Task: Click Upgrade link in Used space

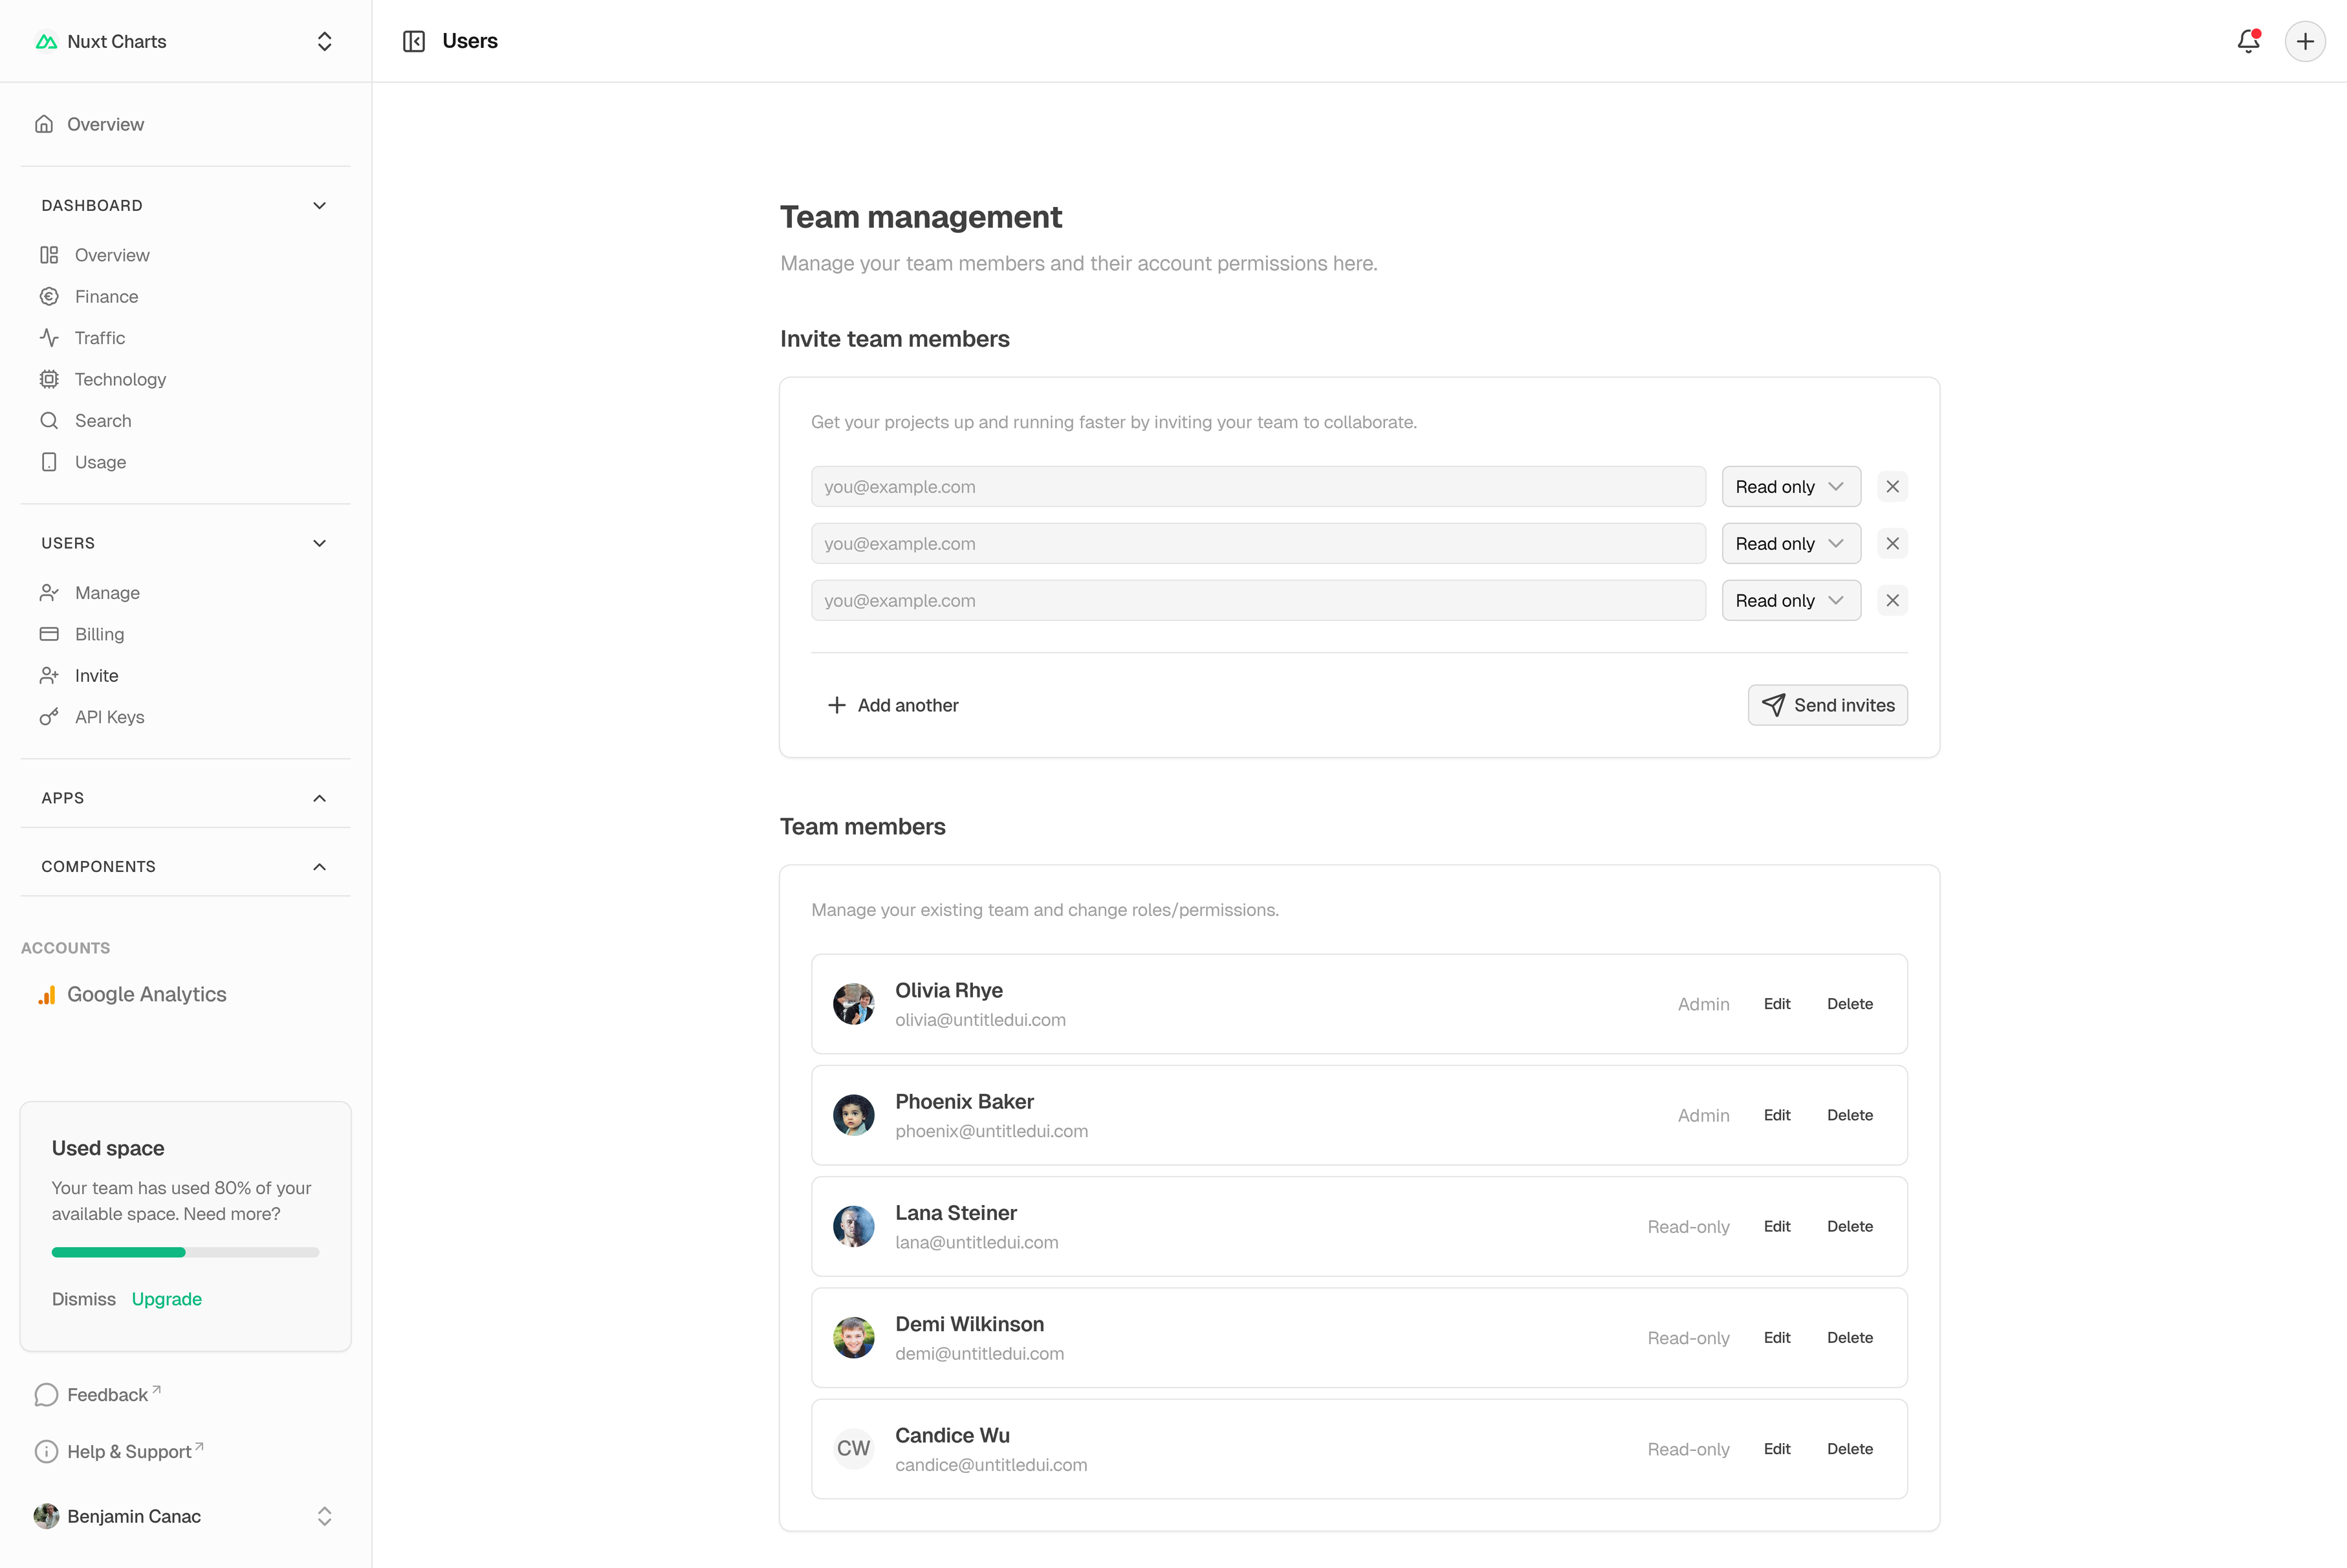Action: pyautogui.click(x=166, y=1299)
